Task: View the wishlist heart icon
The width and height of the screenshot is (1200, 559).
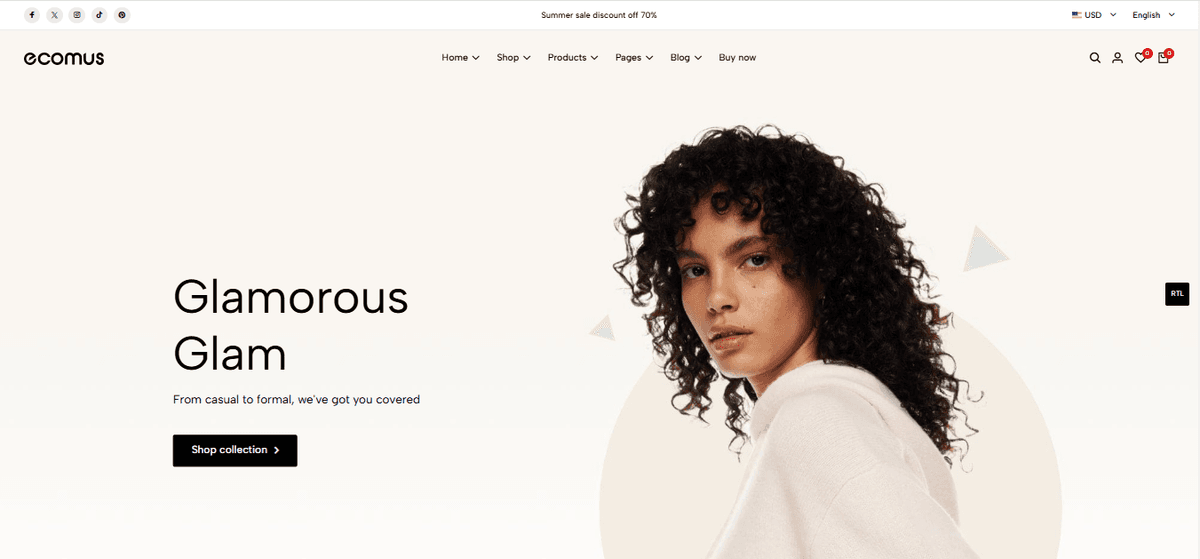Action: click(x=1140, y=58)
